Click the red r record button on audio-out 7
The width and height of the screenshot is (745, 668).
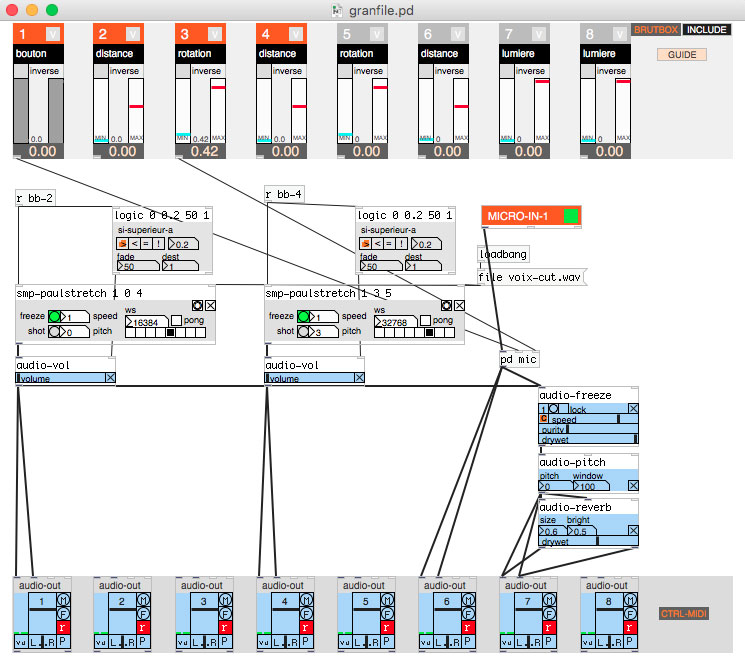coord(548,628)
